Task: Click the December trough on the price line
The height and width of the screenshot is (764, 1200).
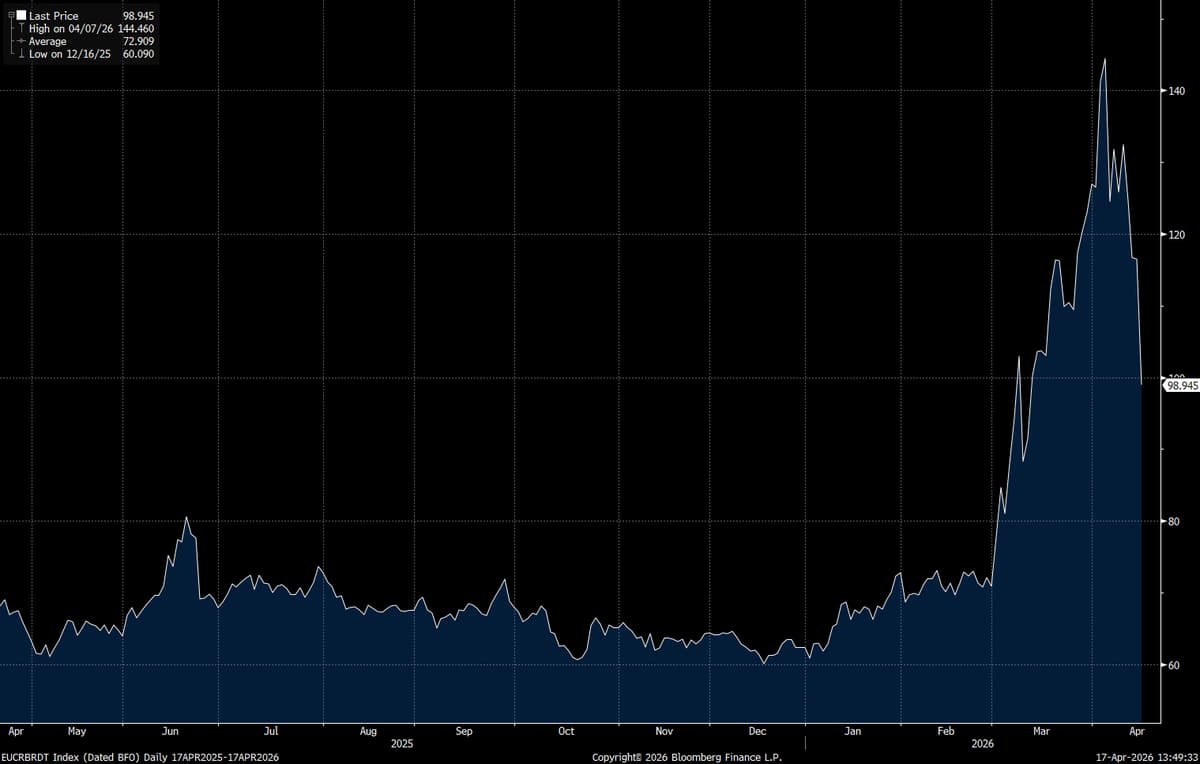Action: click(x=765, y=661)
